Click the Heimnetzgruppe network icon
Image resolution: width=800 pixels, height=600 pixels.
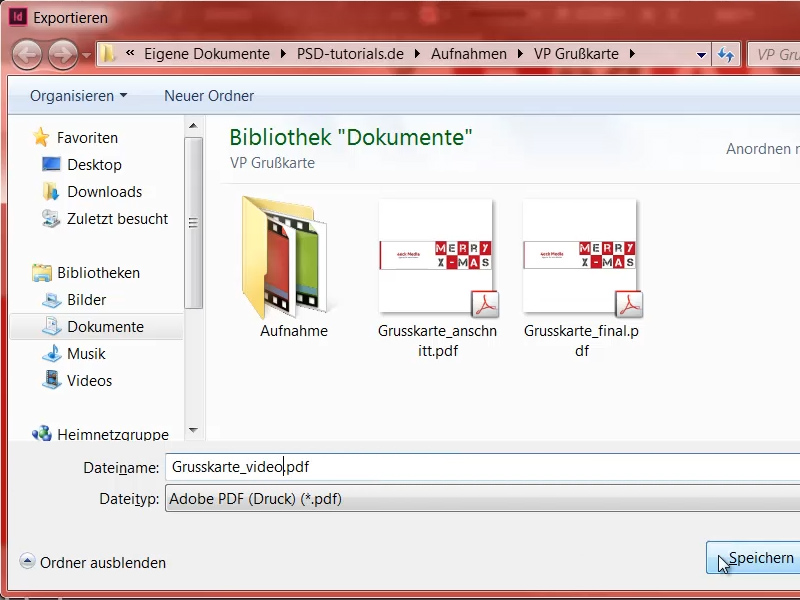[42, 434]
